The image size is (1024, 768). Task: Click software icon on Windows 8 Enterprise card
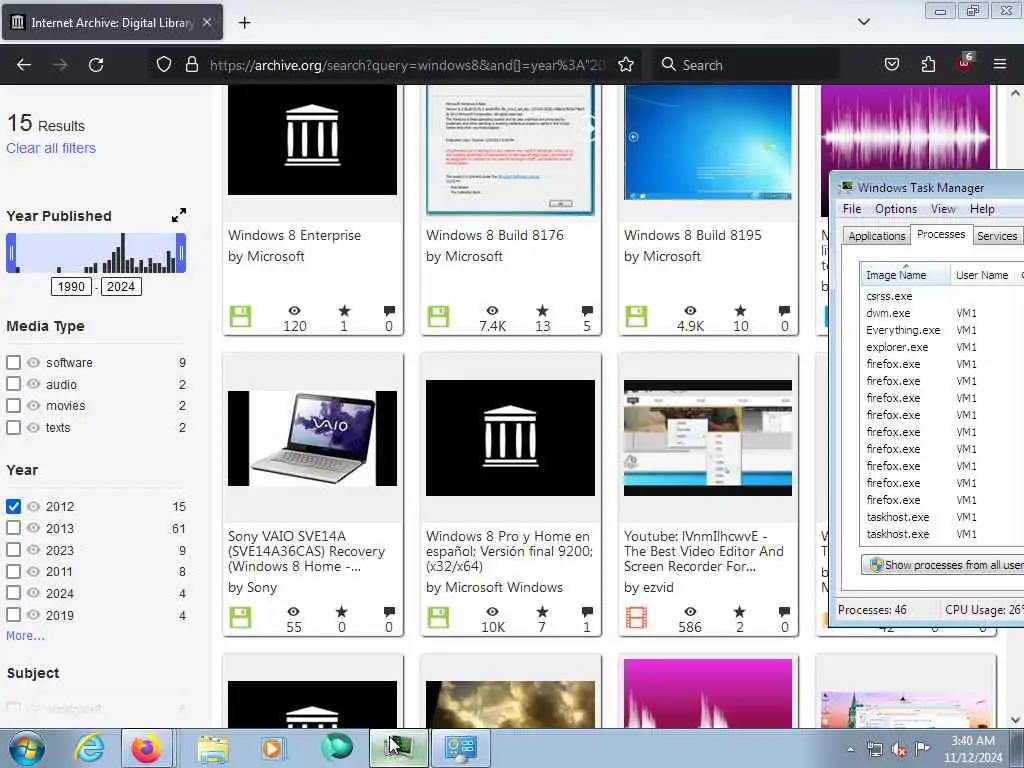click(x=240, y=317)
